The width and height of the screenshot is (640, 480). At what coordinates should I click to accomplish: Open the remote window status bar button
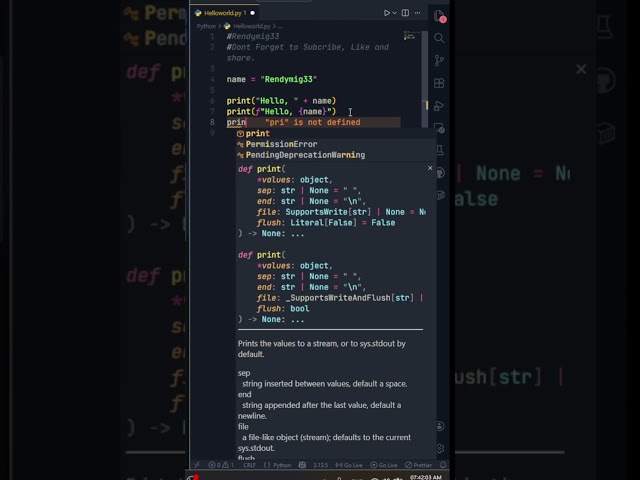[x=197, y=464]
